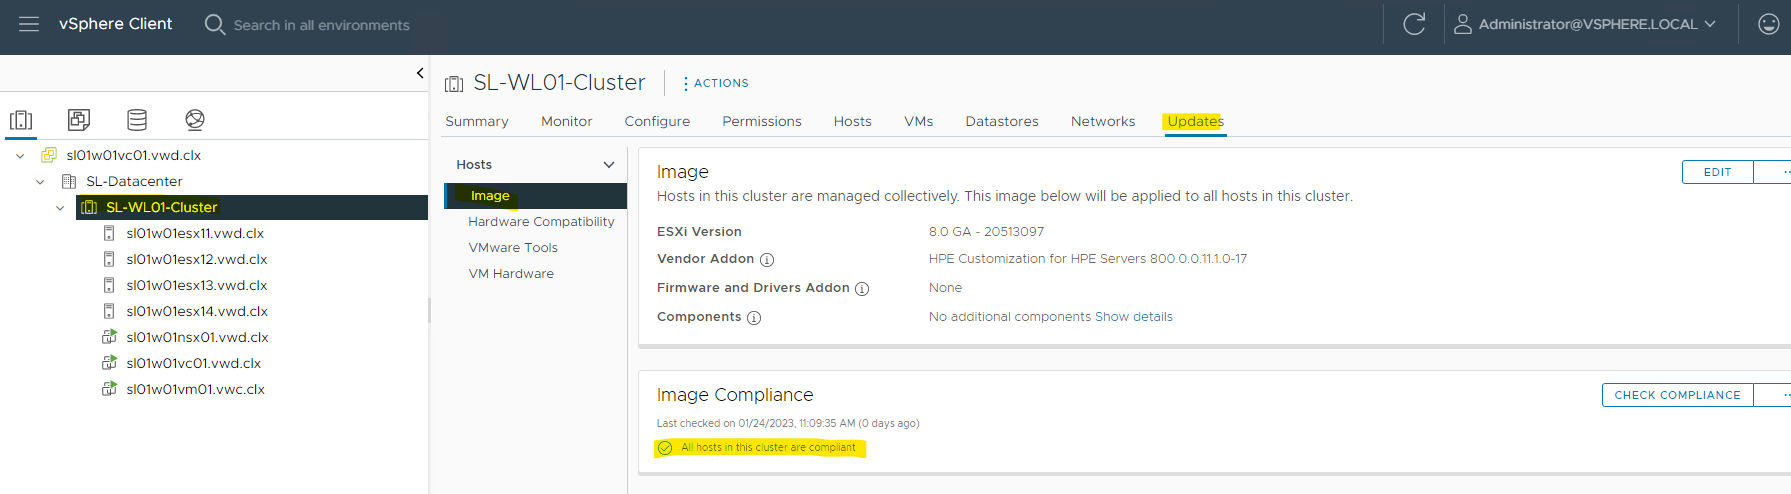Click the vCenter icon for sl01w01vc01.vwd.clx root

(x=49, y=155)
